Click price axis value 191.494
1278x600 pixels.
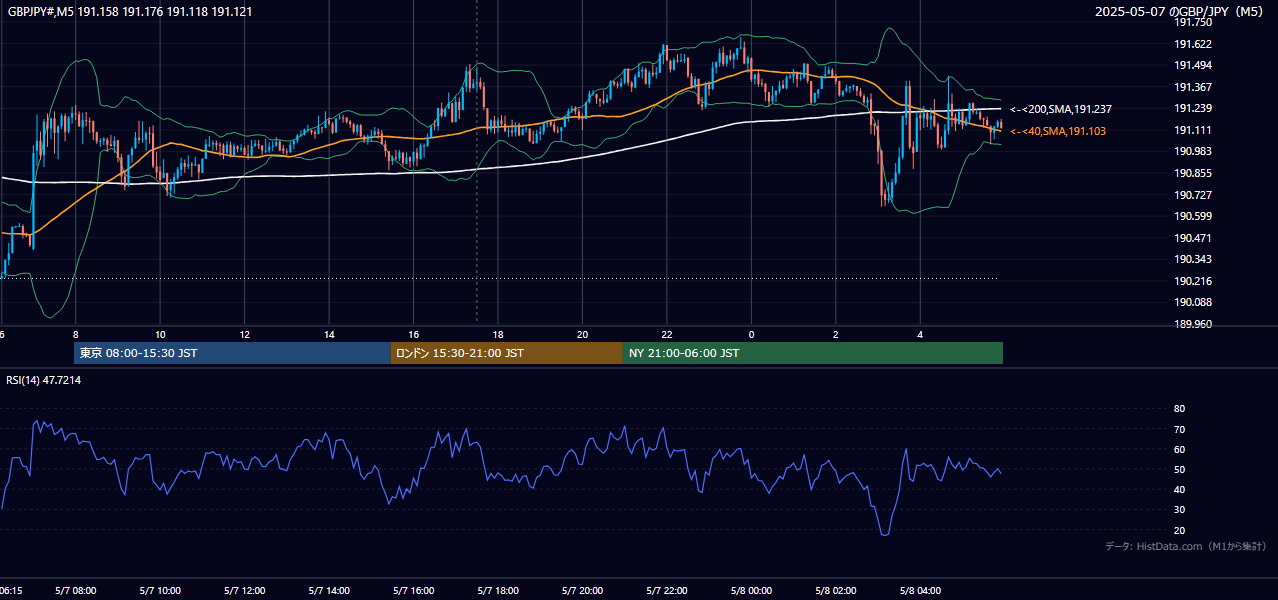click(1192, 65)
